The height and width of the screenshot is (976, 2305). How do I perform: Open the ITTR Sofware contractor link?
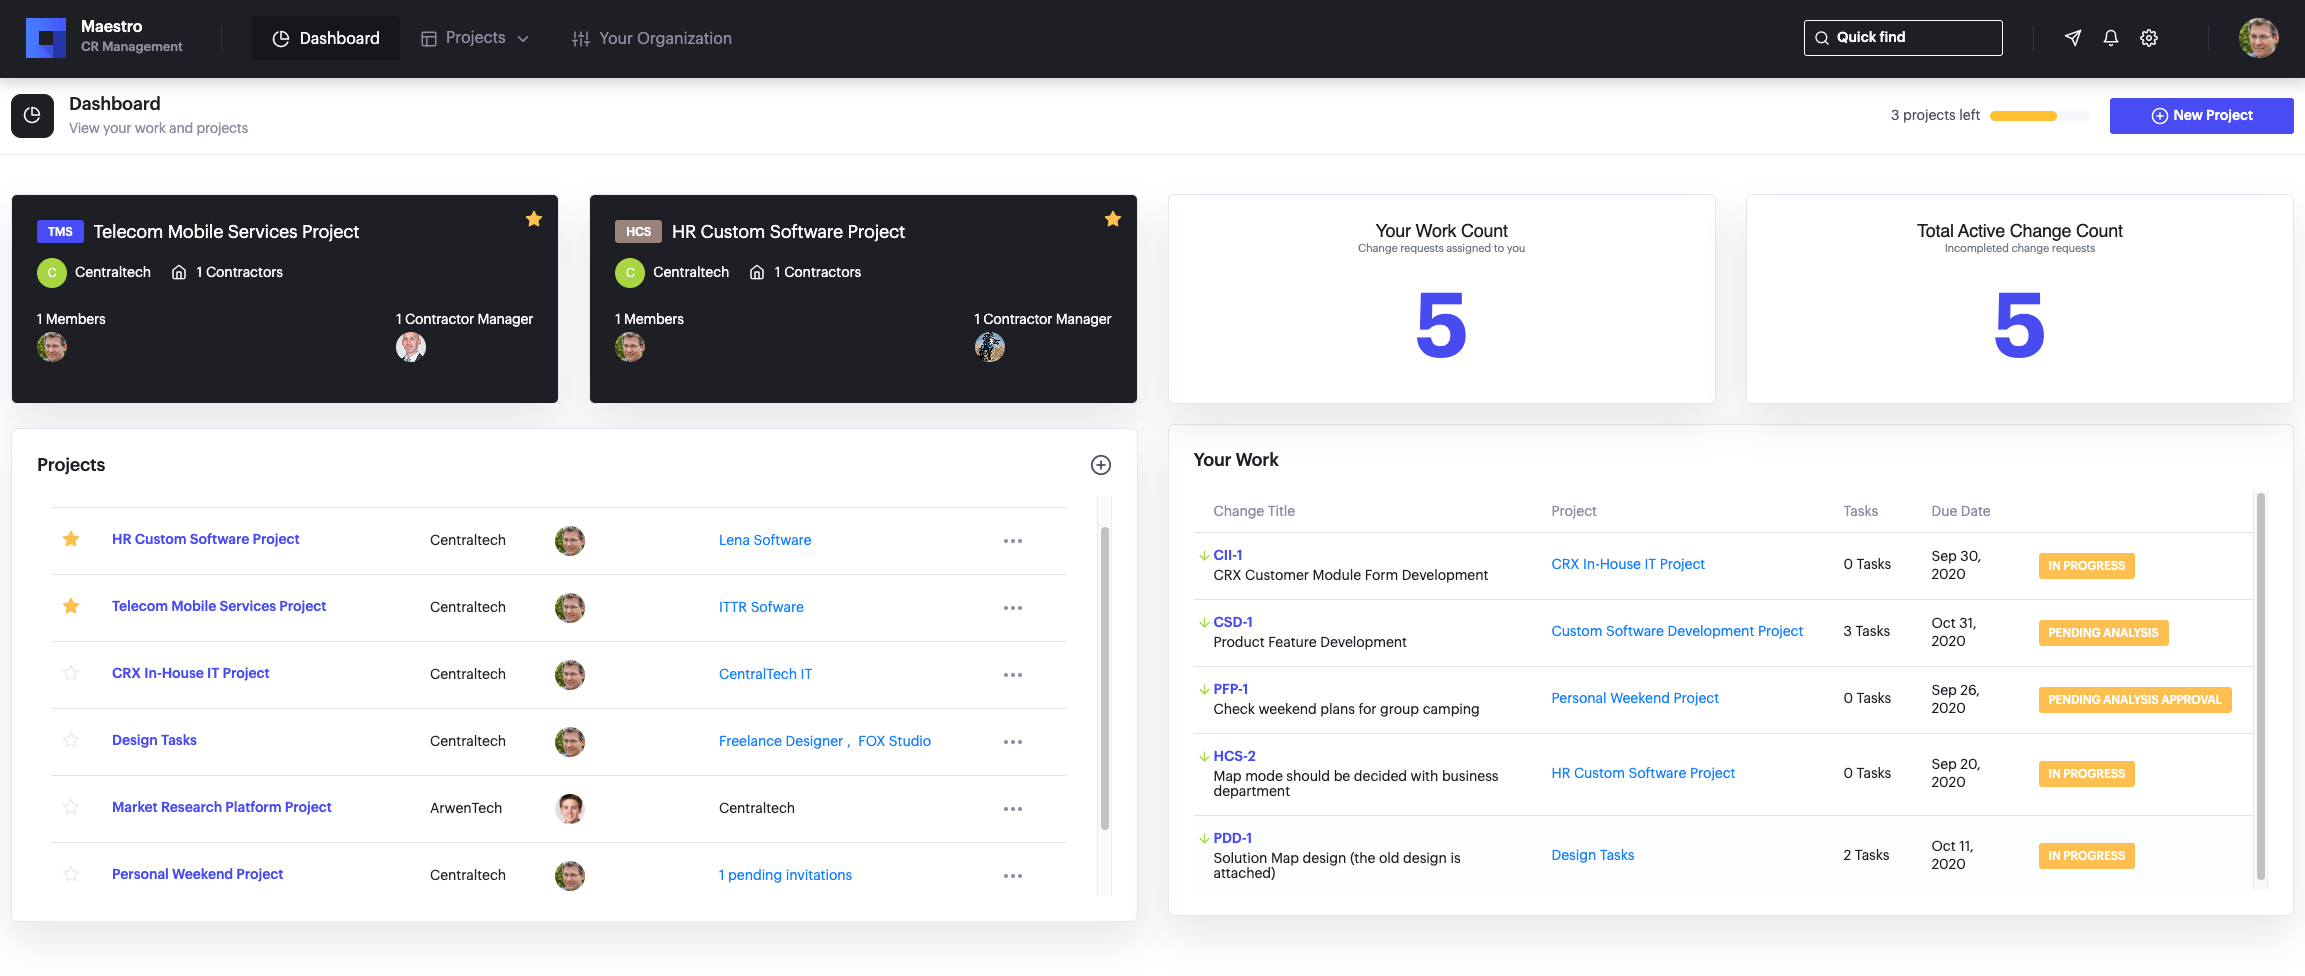click(761, 607)
